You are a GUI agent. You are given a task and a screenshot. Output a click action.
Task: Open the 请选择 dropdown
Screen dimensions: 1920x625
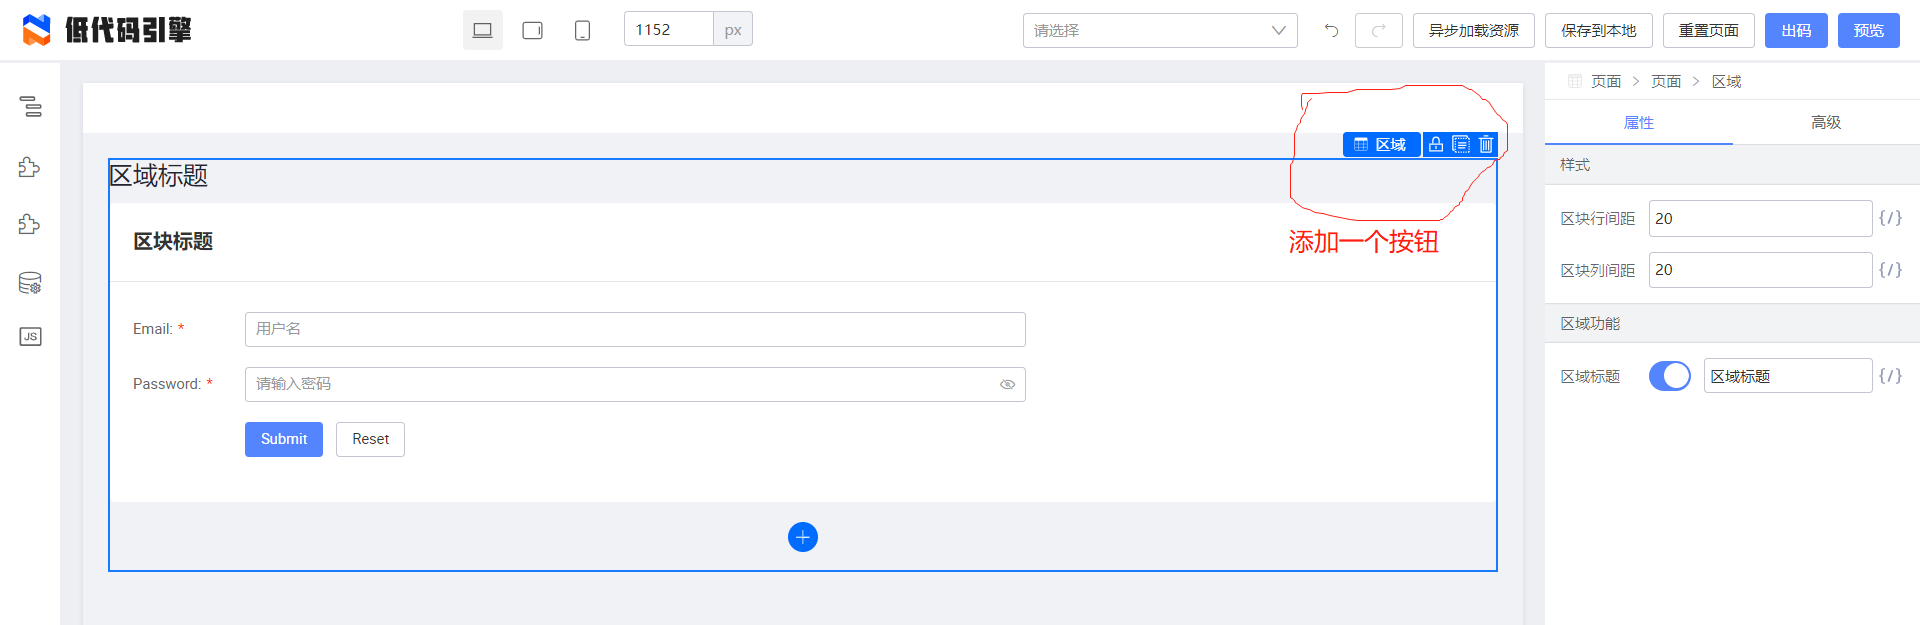coord(1159,30)
